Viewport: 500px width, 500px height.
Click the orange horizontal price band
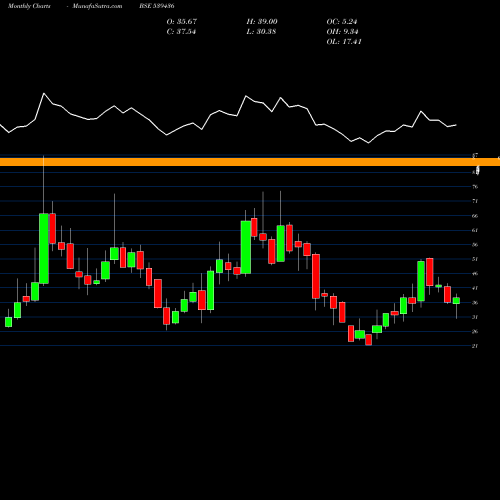250,162
